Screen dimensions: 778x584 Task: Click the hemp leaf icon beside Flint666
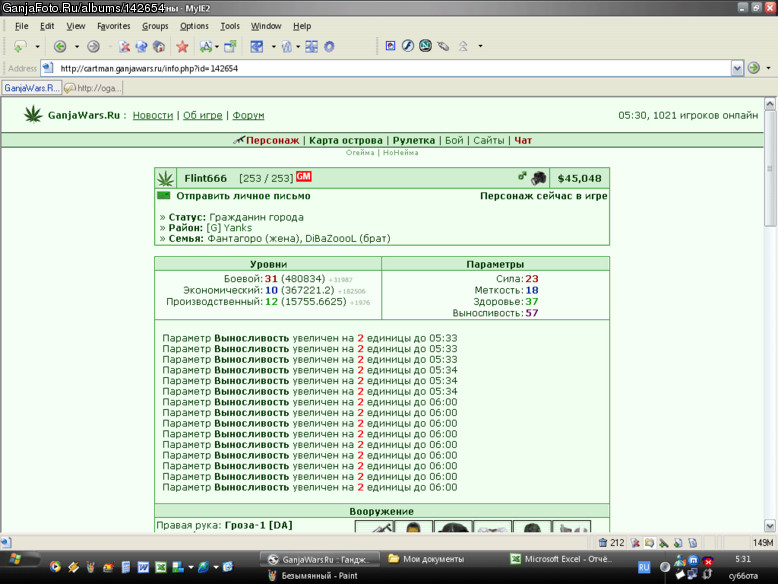(x=165, y=178)
